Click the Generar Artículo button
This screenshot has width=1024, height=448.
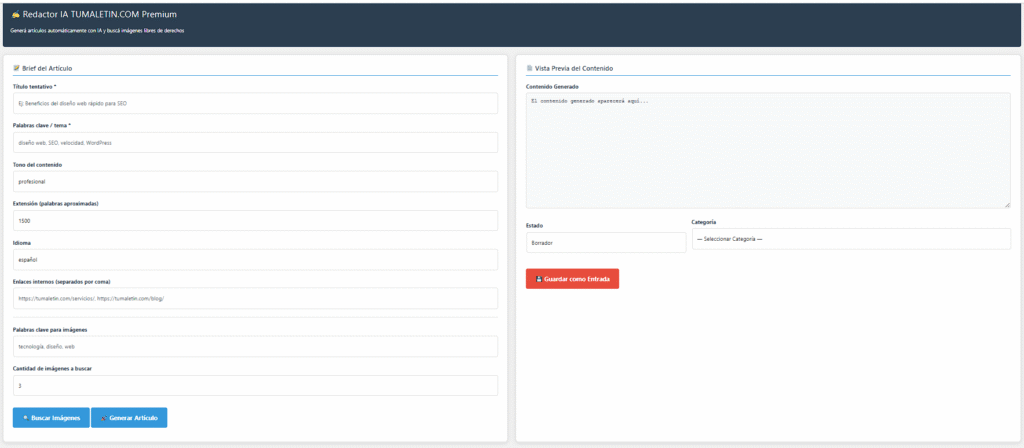click(x=129, y=418)
